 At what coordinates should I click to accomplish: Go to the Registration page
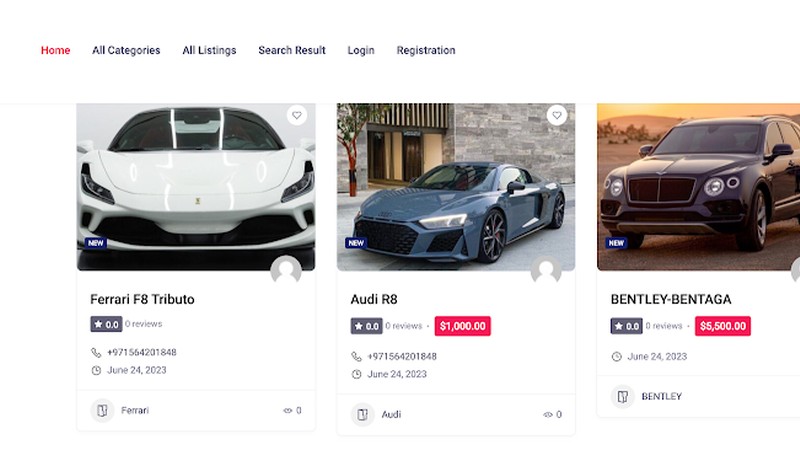click(426, 50)
